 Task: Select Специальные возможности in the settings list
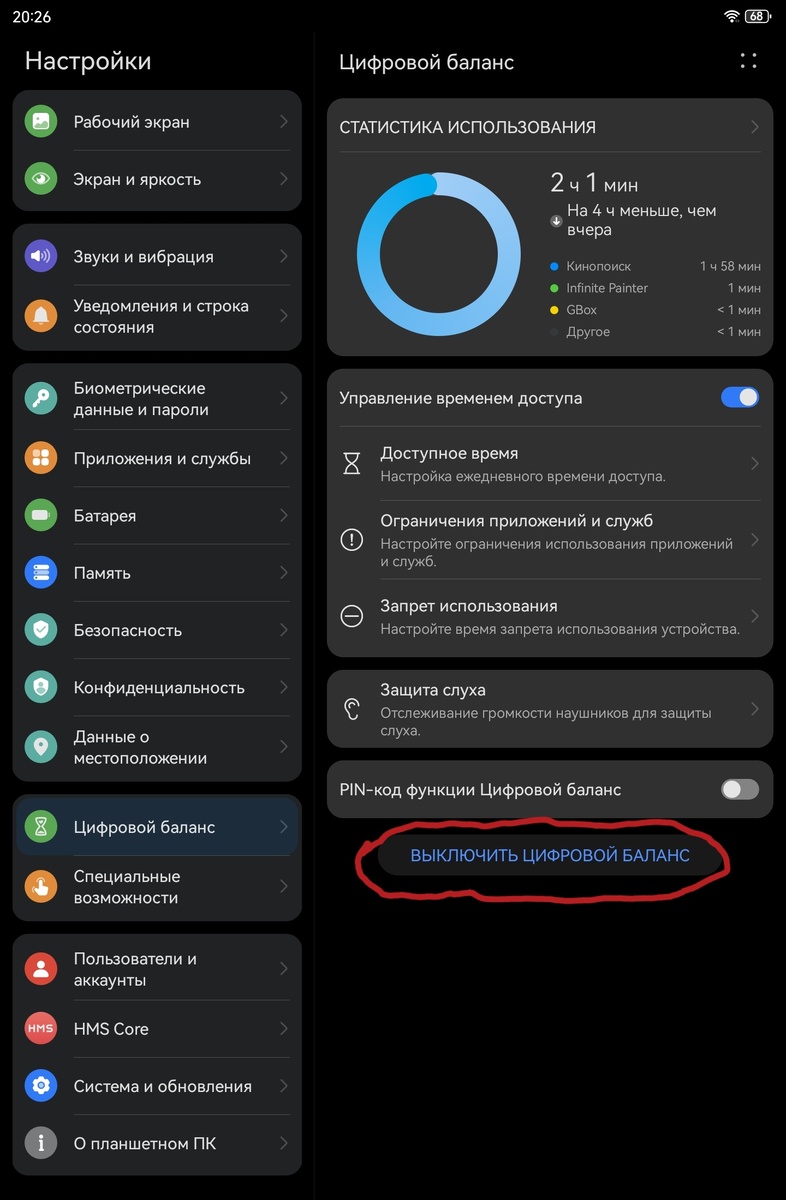pos(157,887)
